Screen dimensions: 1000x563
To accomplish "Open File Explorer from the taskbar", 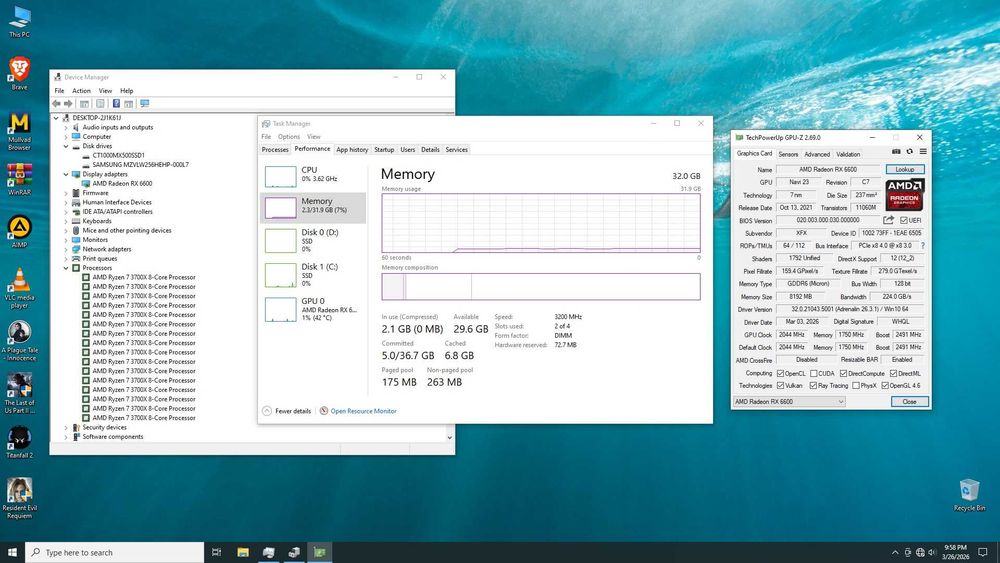I will (243, 552).
